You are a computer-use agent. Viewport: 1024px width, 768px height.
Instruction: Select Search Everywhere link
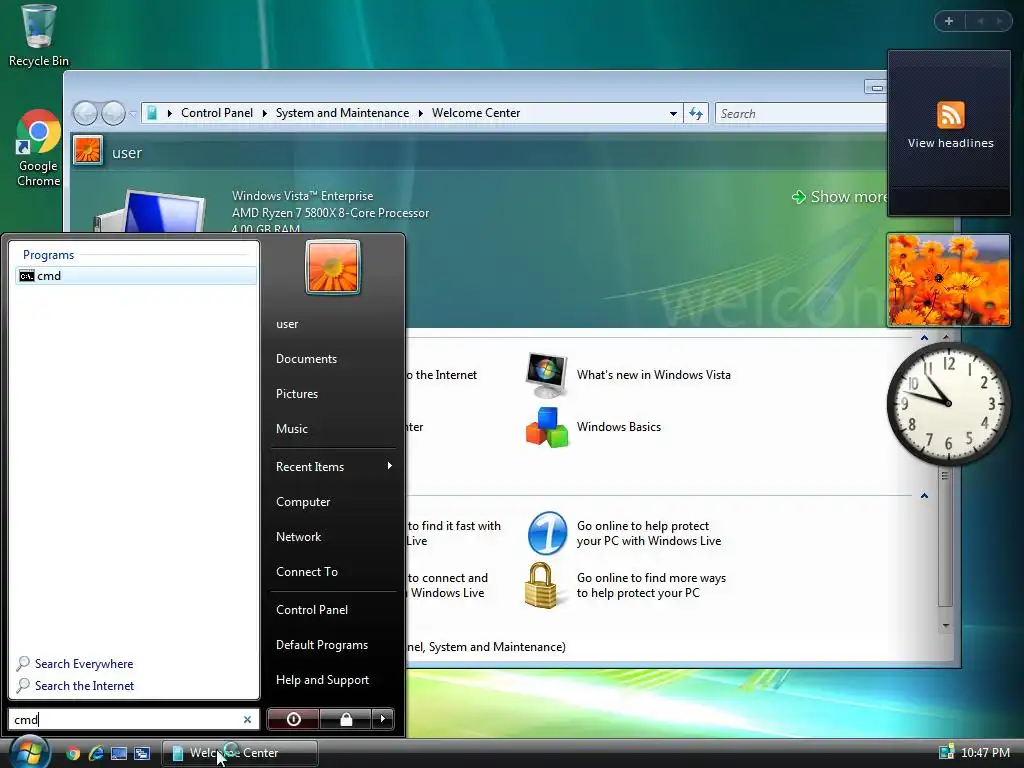point(84,664)
